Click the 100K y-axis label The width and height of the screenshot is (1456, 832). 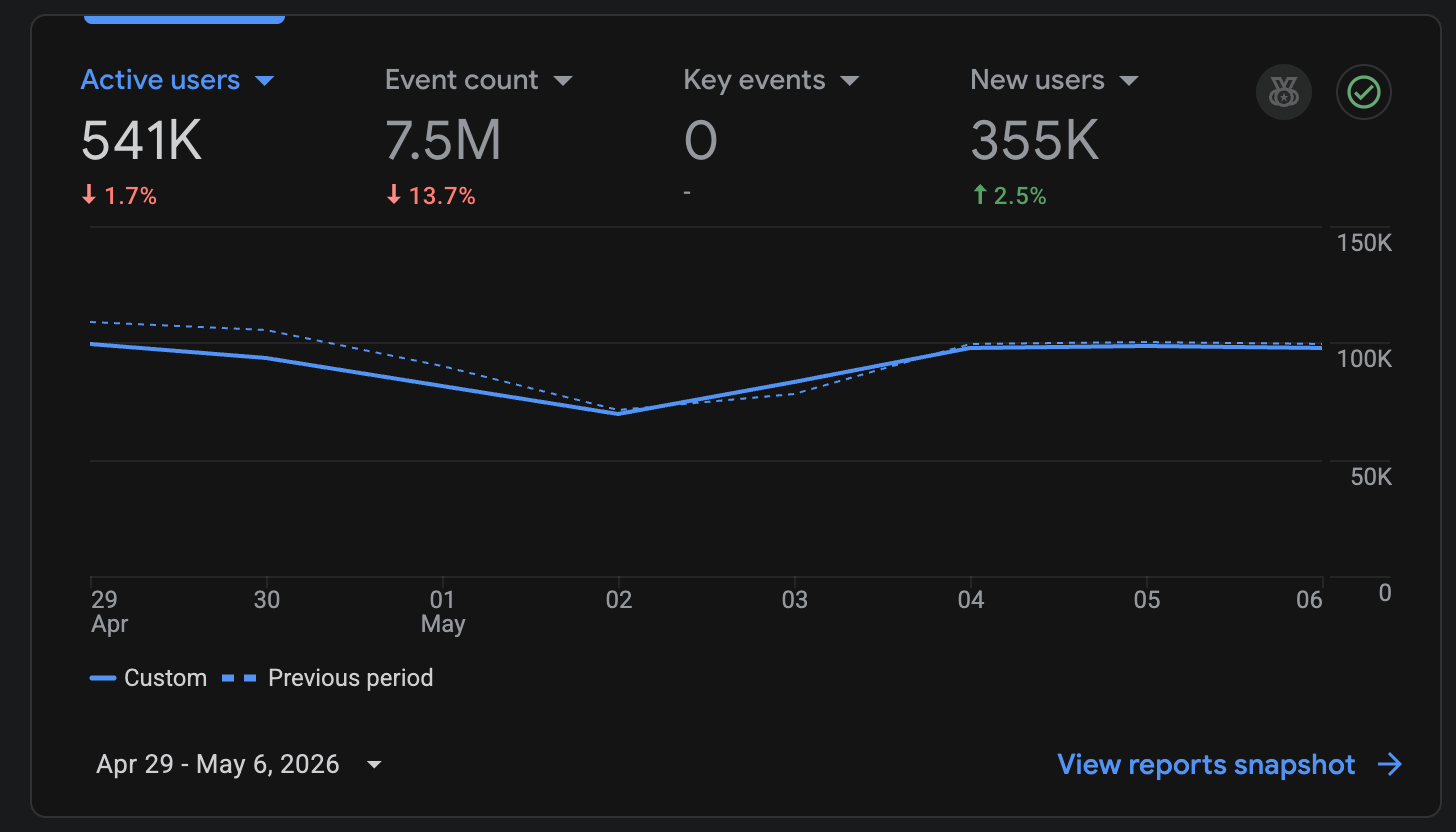[x=1364, y=359]
